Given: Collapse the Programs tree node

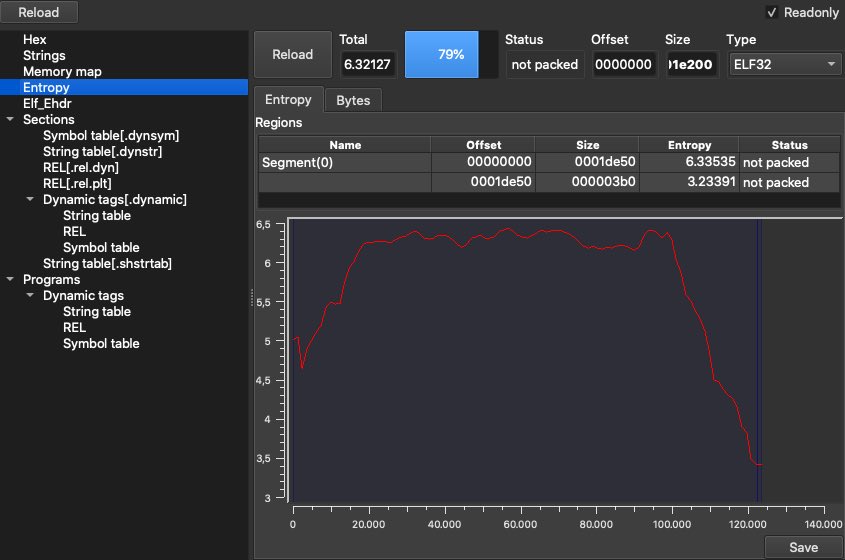Looking at the screenshot, I should 10,279.
